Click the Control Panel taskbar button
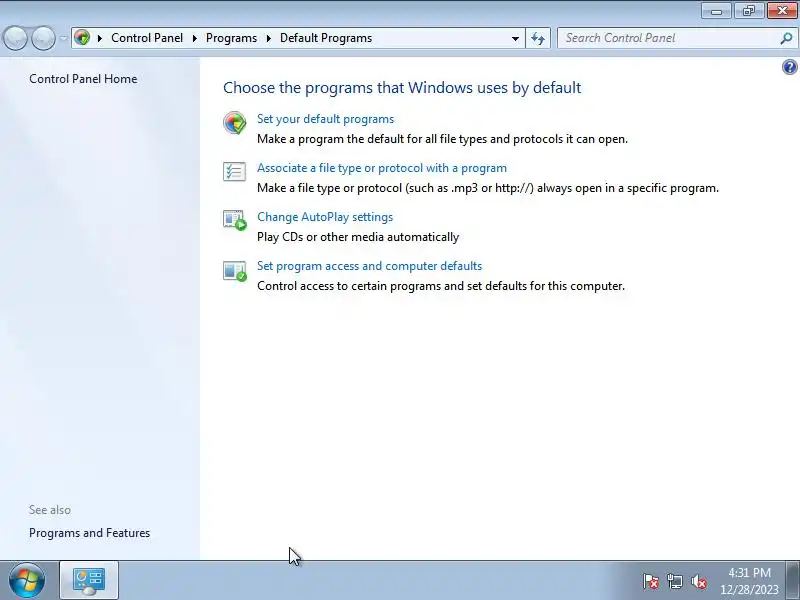 (89, 580)
